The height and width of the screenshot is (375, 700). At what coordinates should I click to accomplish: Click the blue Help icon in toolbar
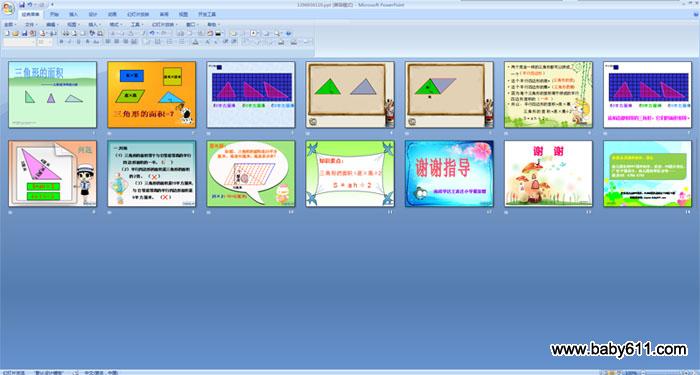[288, 33]
